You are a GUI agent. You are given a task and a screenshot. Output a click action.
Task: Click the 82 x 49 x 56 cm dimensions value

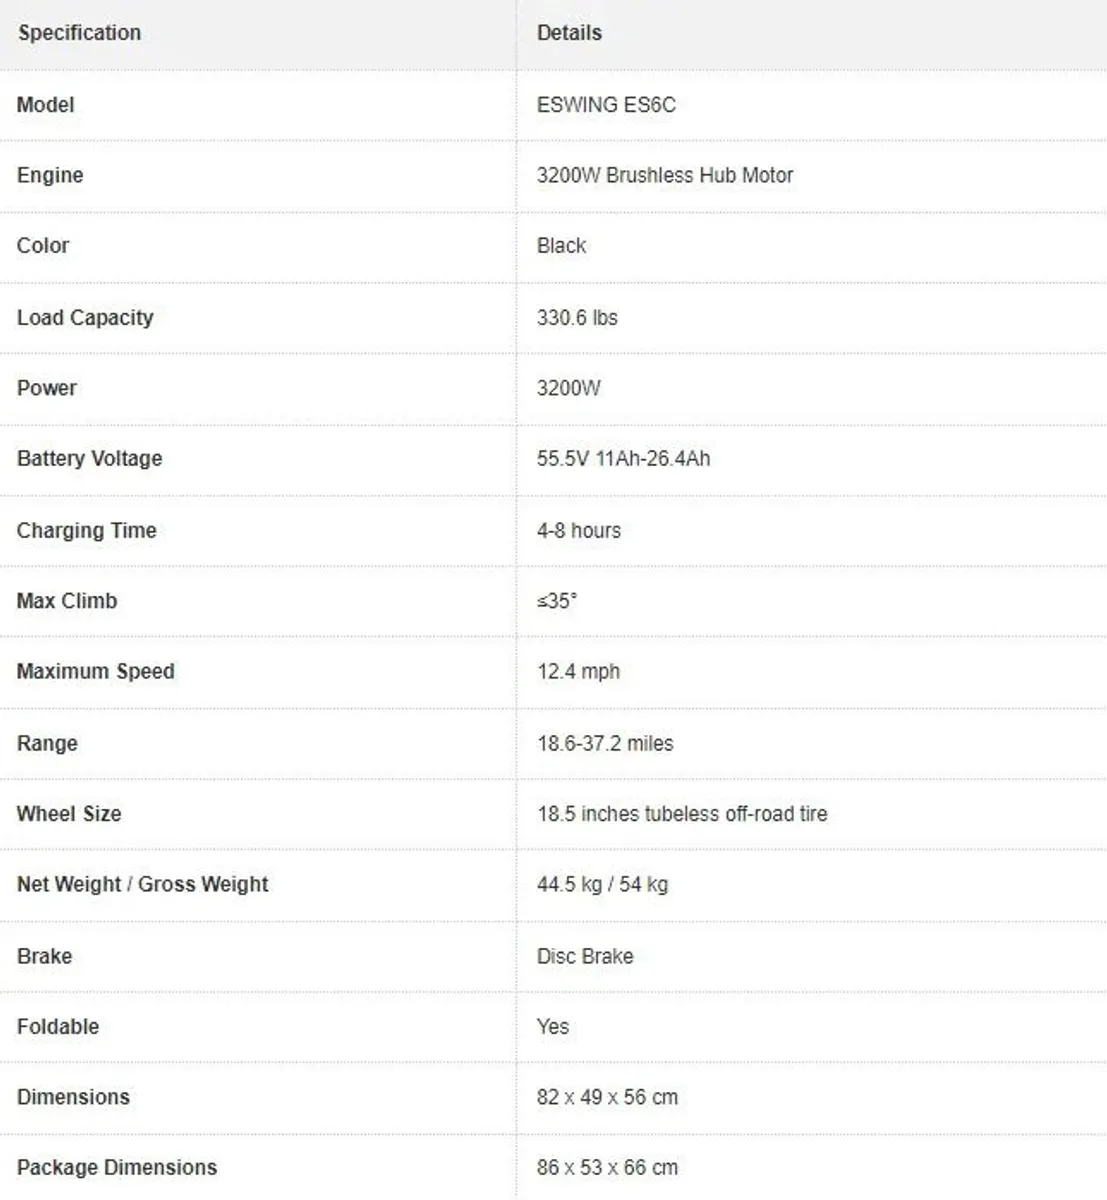(607, 1098)
